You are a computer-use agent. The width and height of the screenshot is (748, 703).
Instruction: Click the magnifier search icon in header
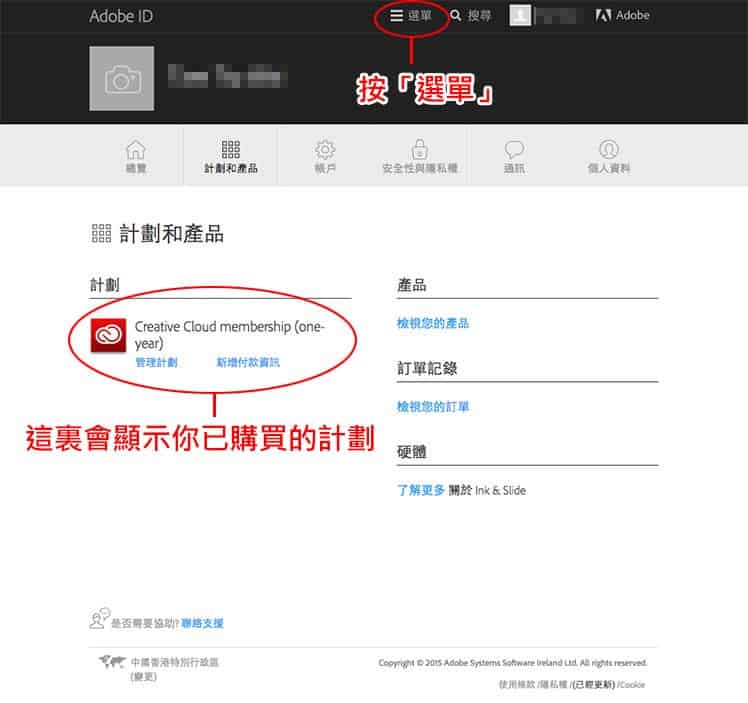coord(456,16)
